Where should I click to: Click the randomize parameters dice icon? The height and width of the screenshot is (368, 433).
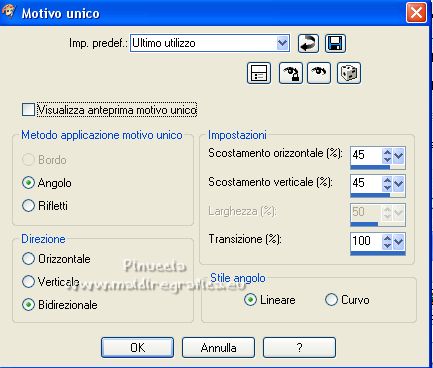tap(349, 73)
